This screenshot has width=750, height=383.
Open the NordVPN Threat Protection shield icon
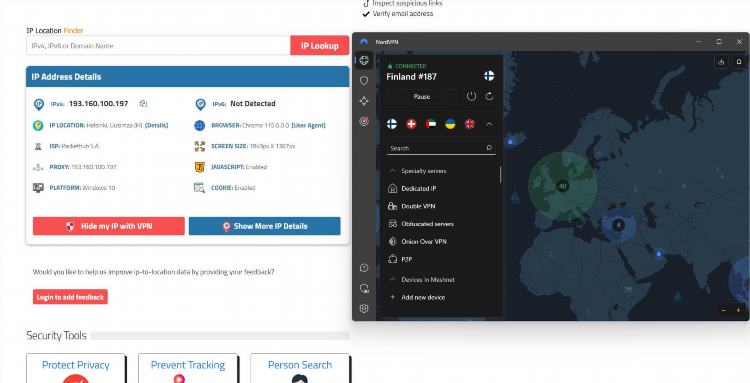tap(364, 81)
